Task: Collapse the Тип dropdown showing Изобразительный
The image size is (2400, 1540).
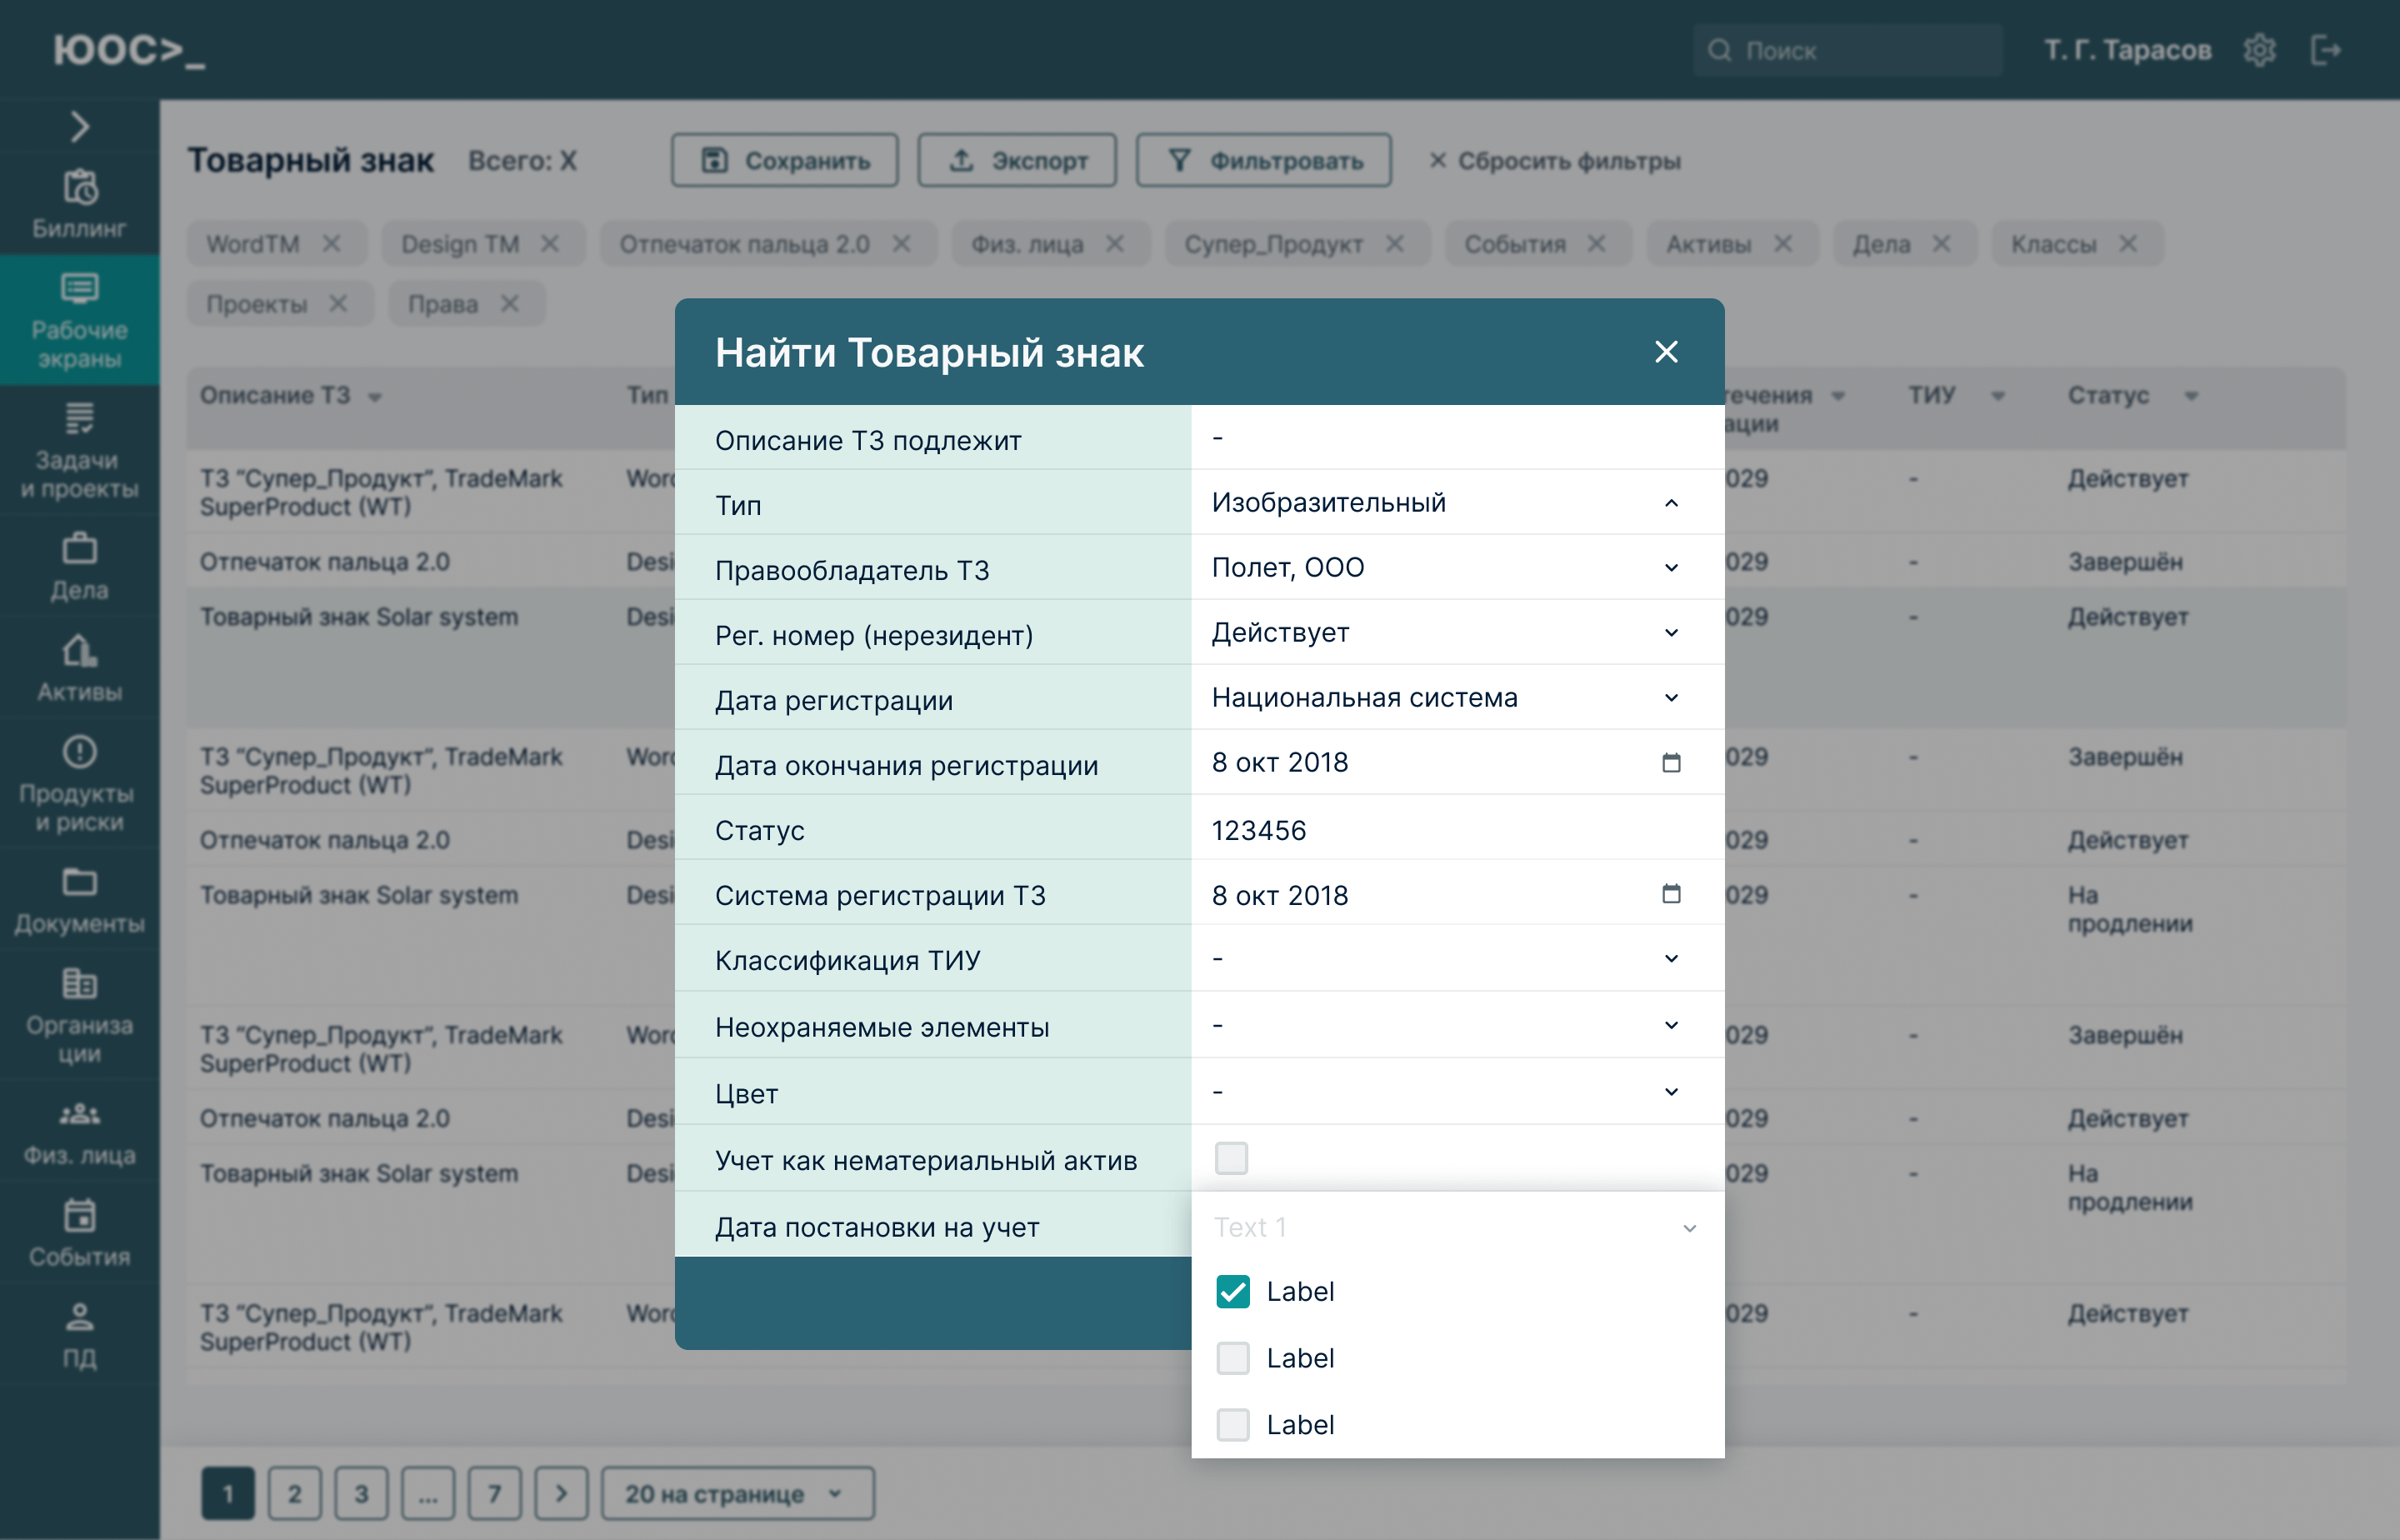Action: (1670, 503)
